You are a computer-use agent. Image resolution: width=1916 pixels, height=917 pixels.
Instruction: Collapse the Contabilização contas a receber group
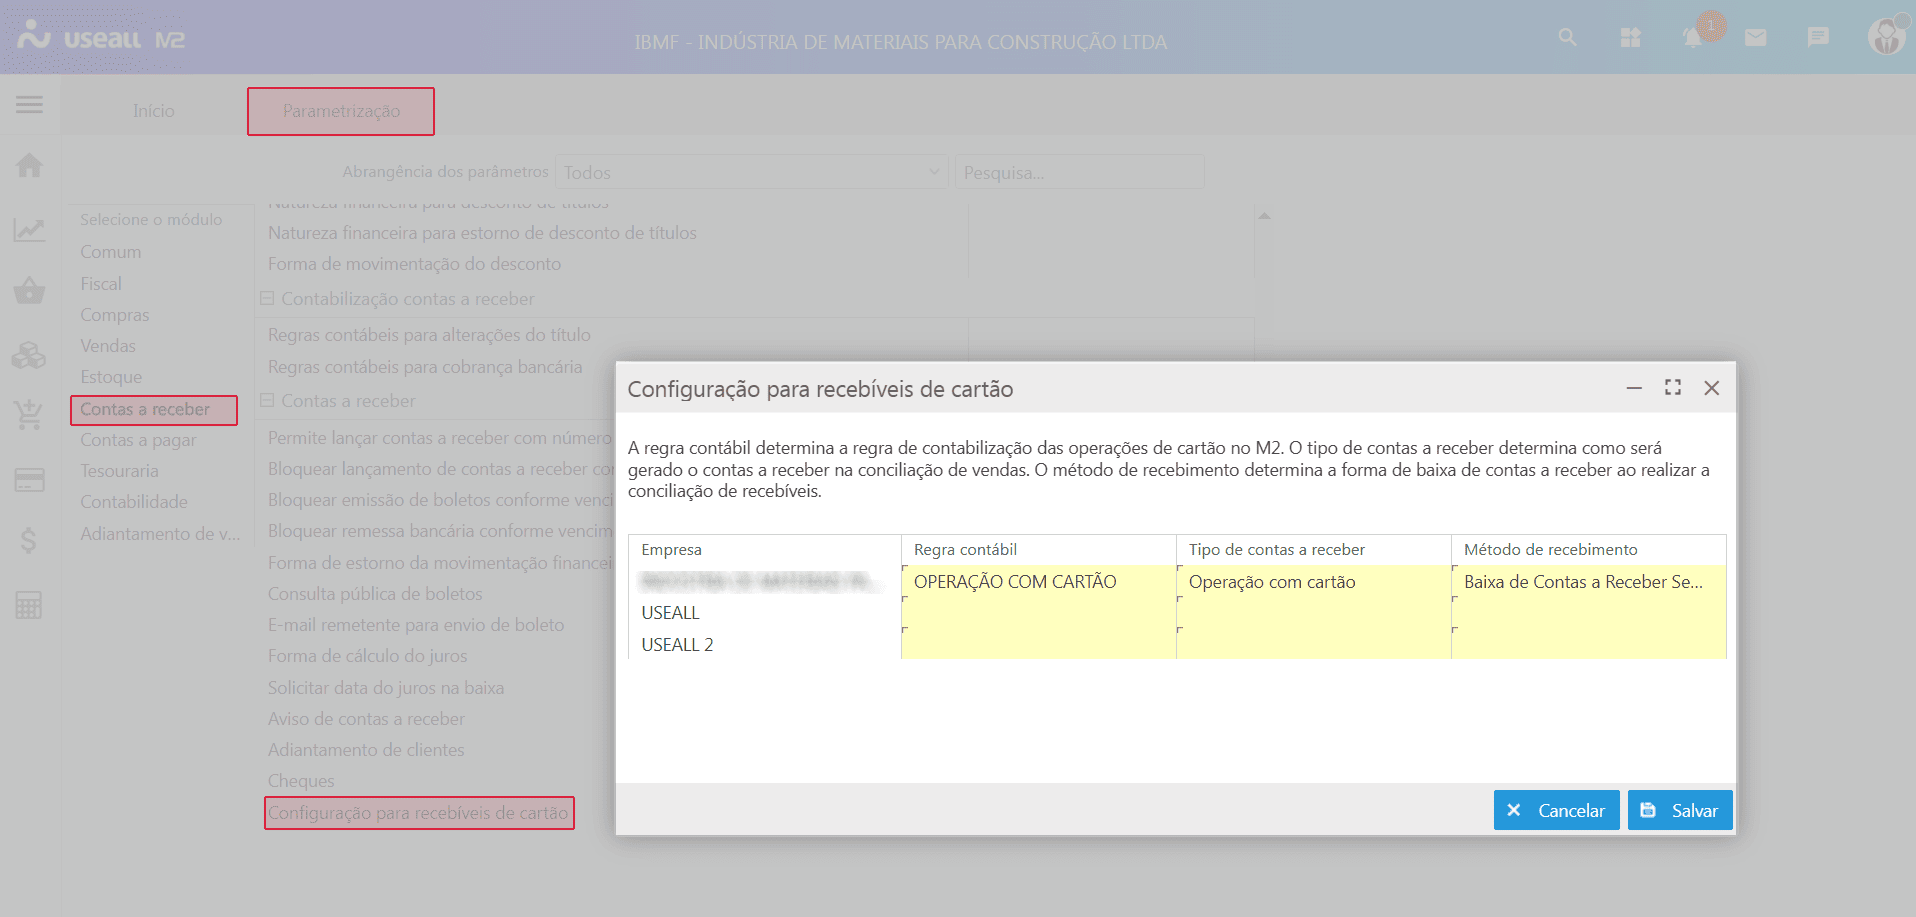click(x=267, y=299)
